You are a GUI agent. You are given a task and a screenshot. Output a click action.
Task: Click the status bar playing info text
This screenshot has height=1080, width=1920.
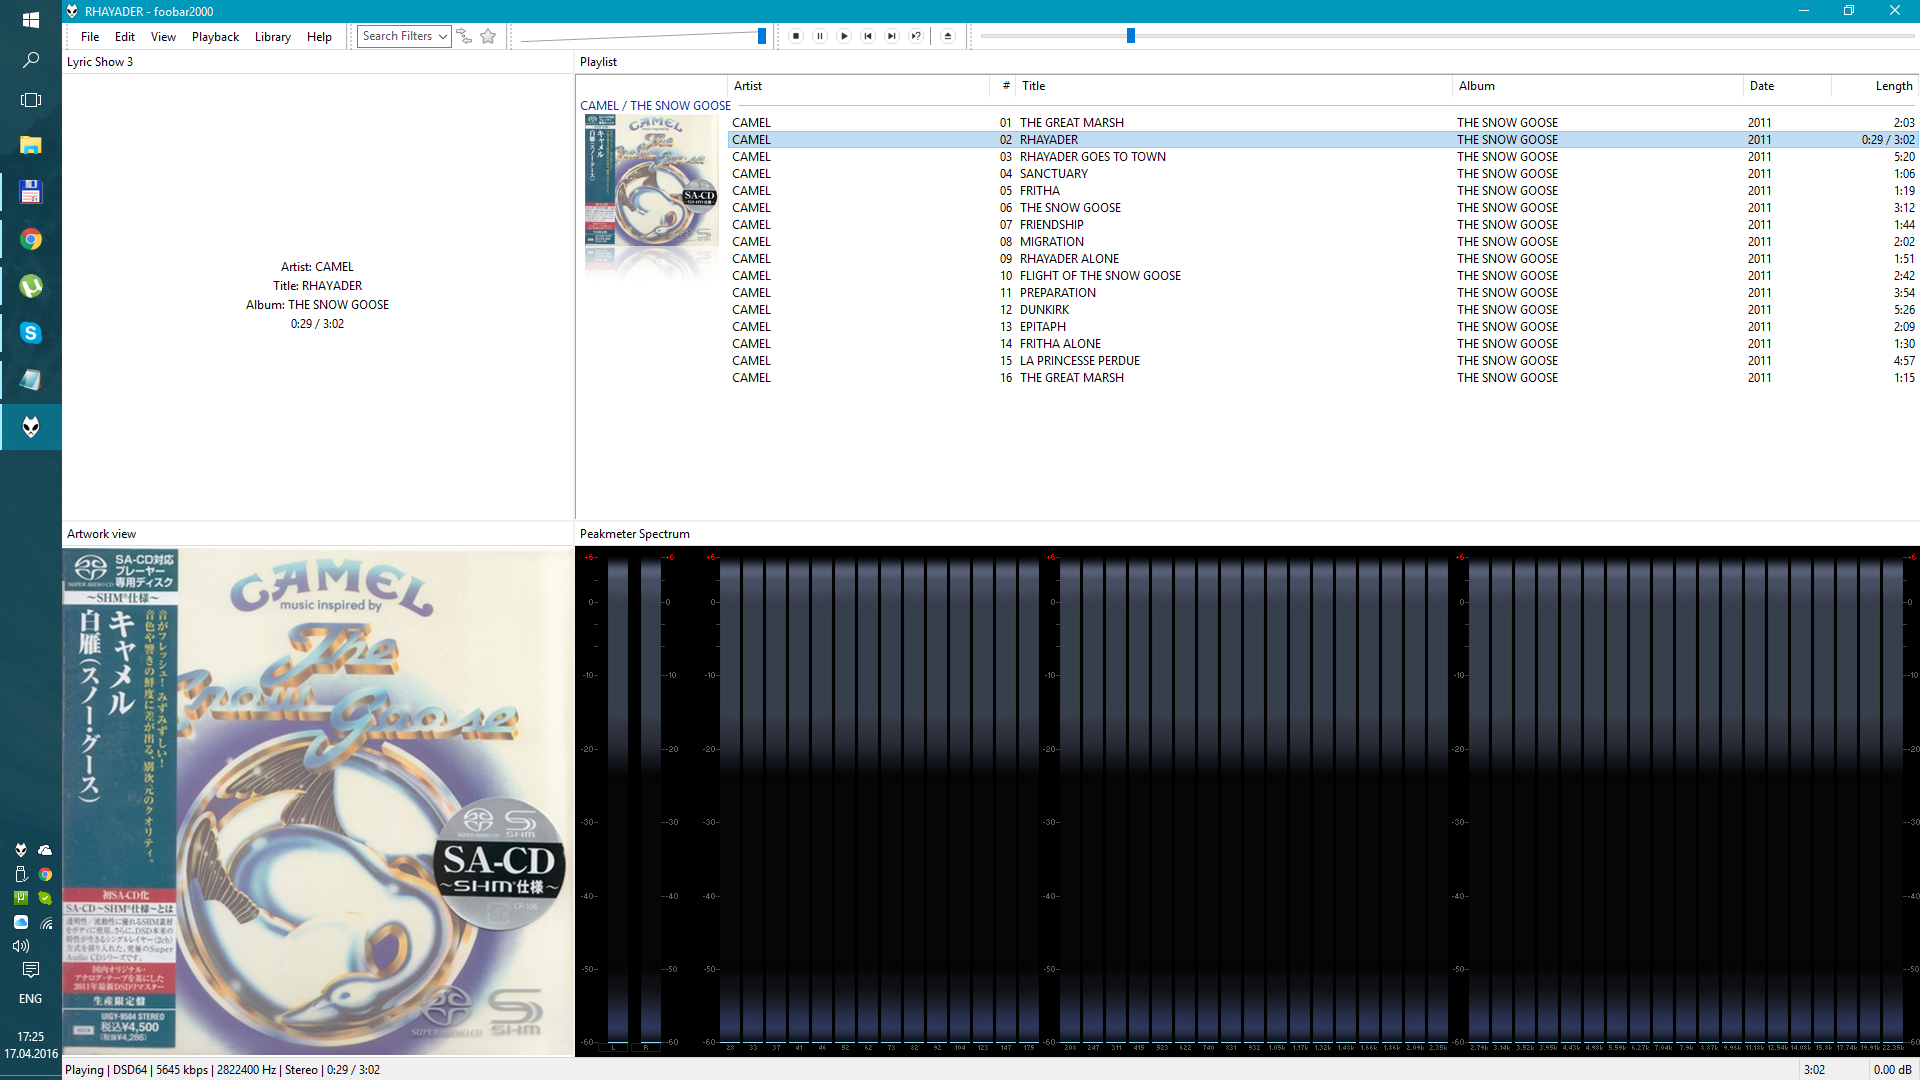pos(222,1070)
